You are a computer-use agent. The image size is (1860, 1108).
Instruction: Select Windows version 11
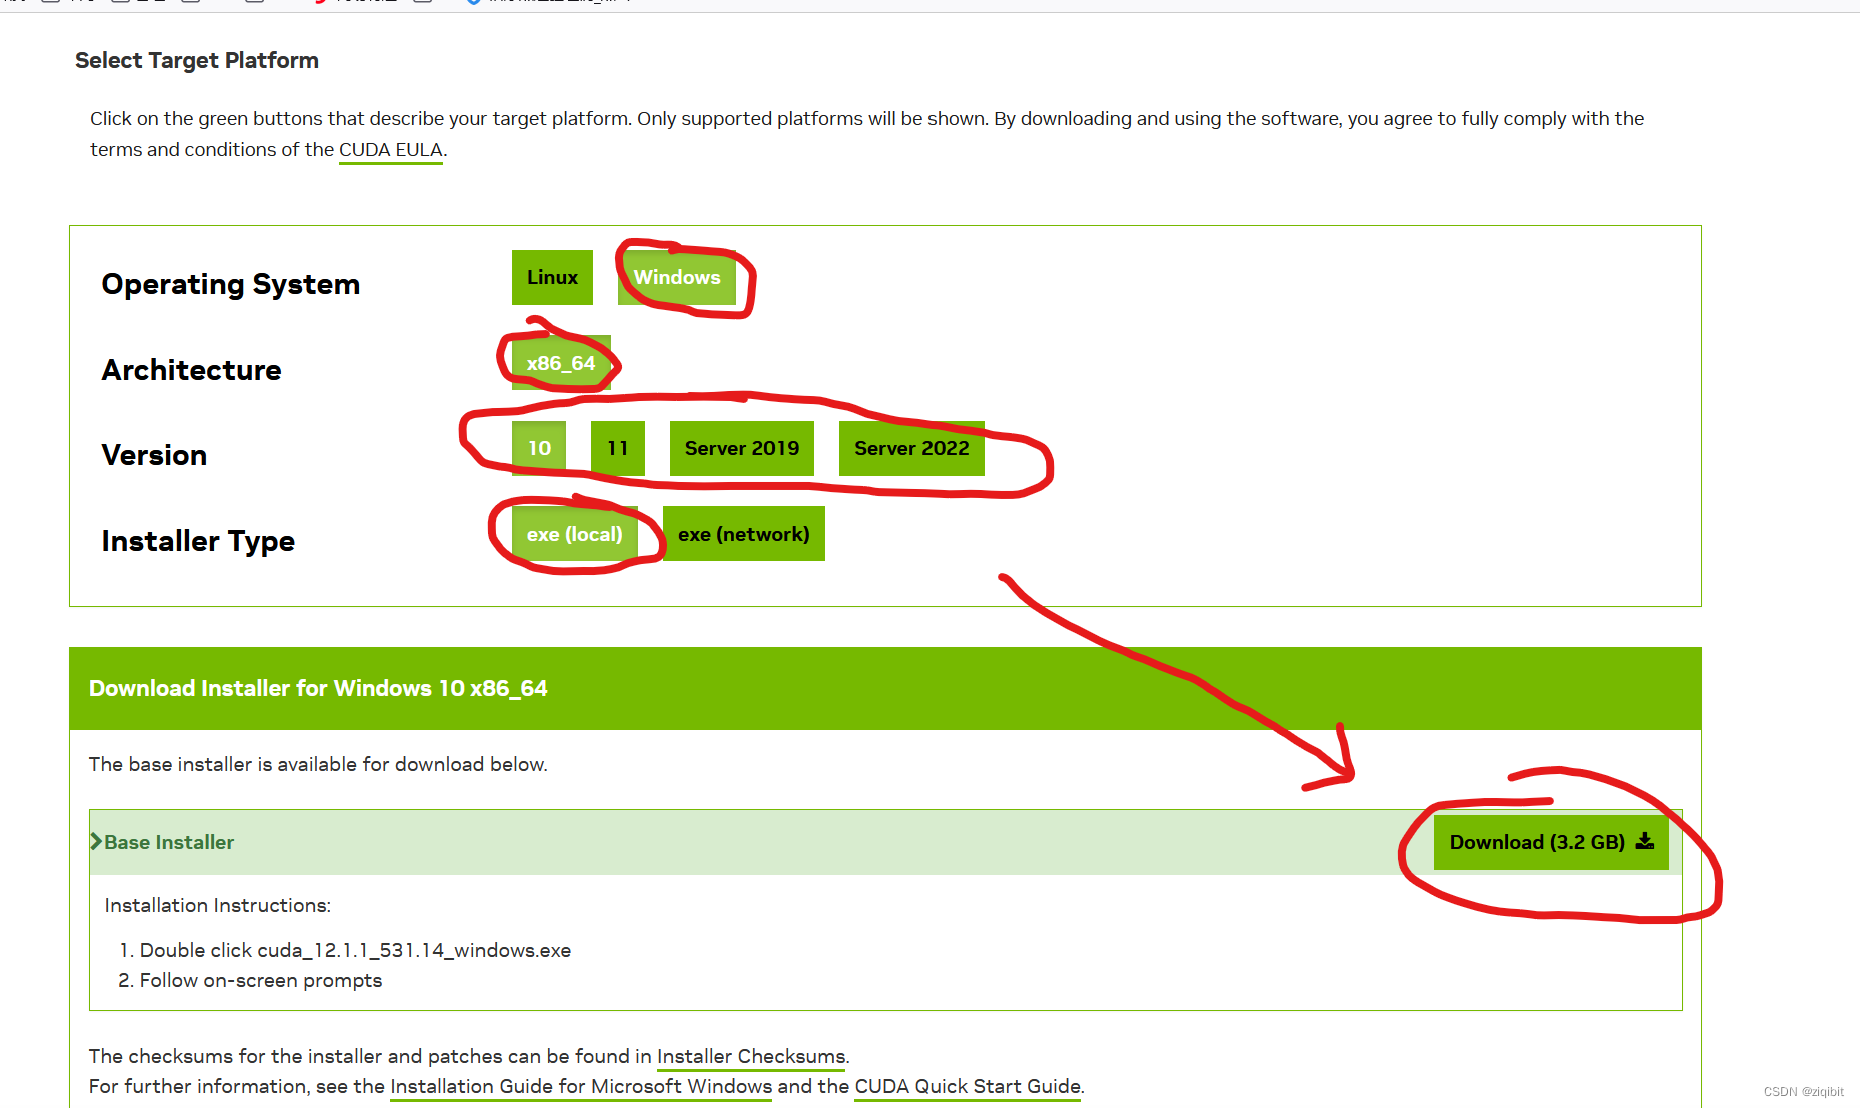click(x=618, y=448)
